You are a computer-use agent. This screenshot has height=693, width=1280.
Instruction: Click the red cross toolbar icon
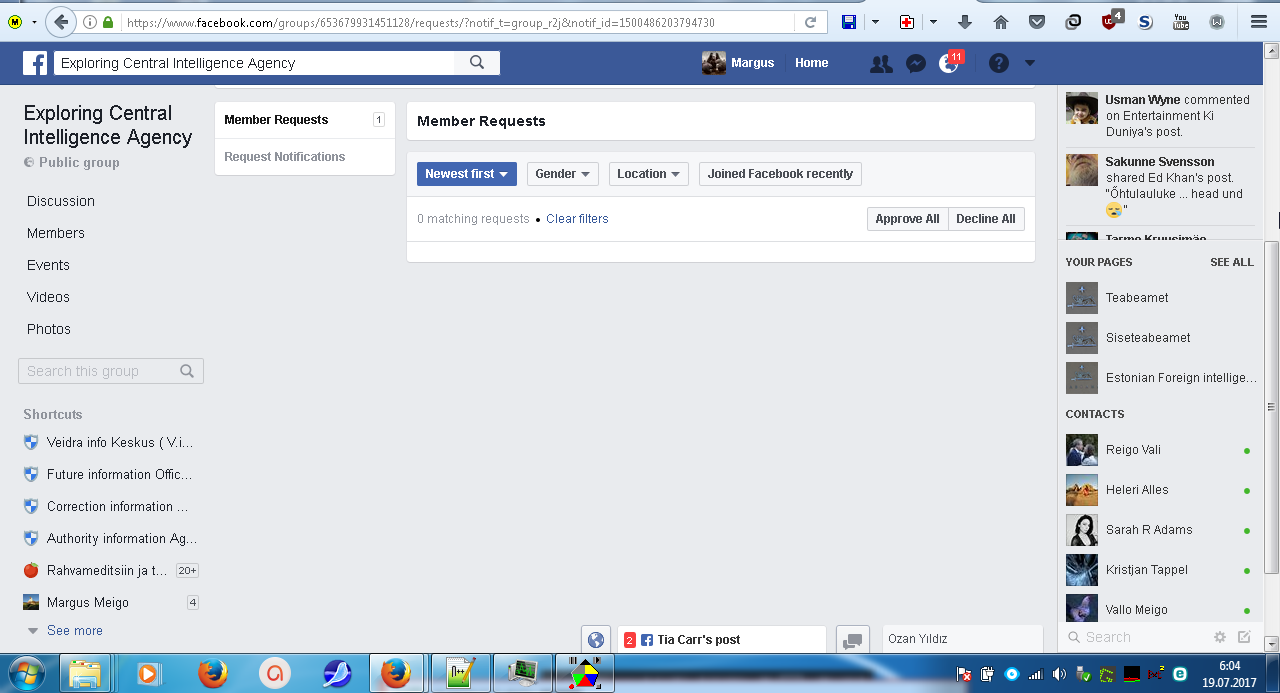(907, 22)
